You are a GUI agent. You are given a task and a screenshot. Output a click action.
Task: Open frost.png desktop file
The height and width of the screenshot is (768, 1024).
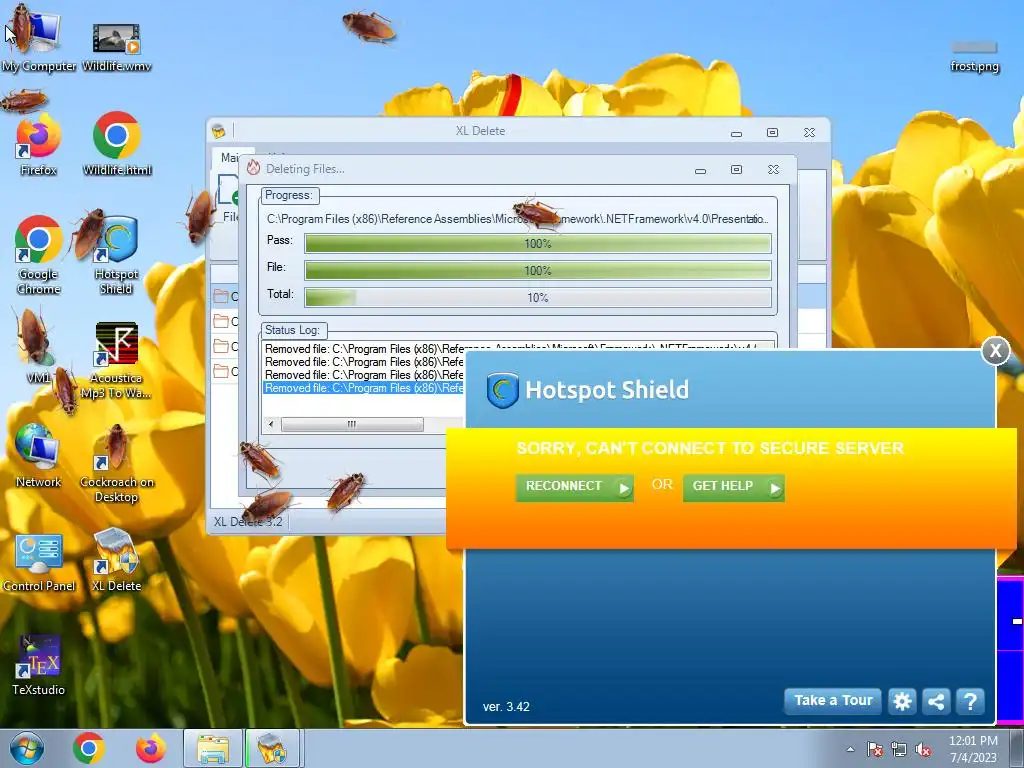(x=974, y=56)
